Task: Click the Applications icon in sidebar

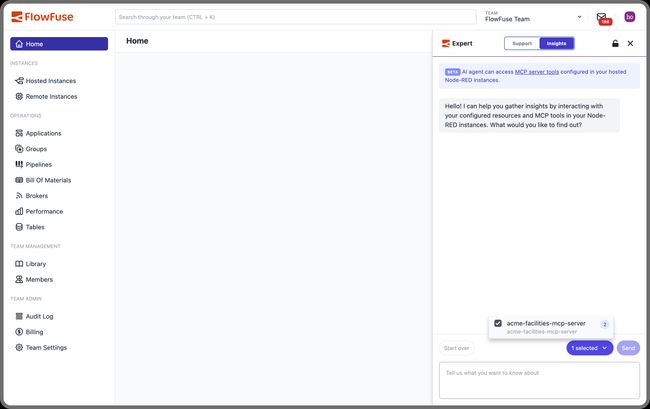Action: pos(19,133)
